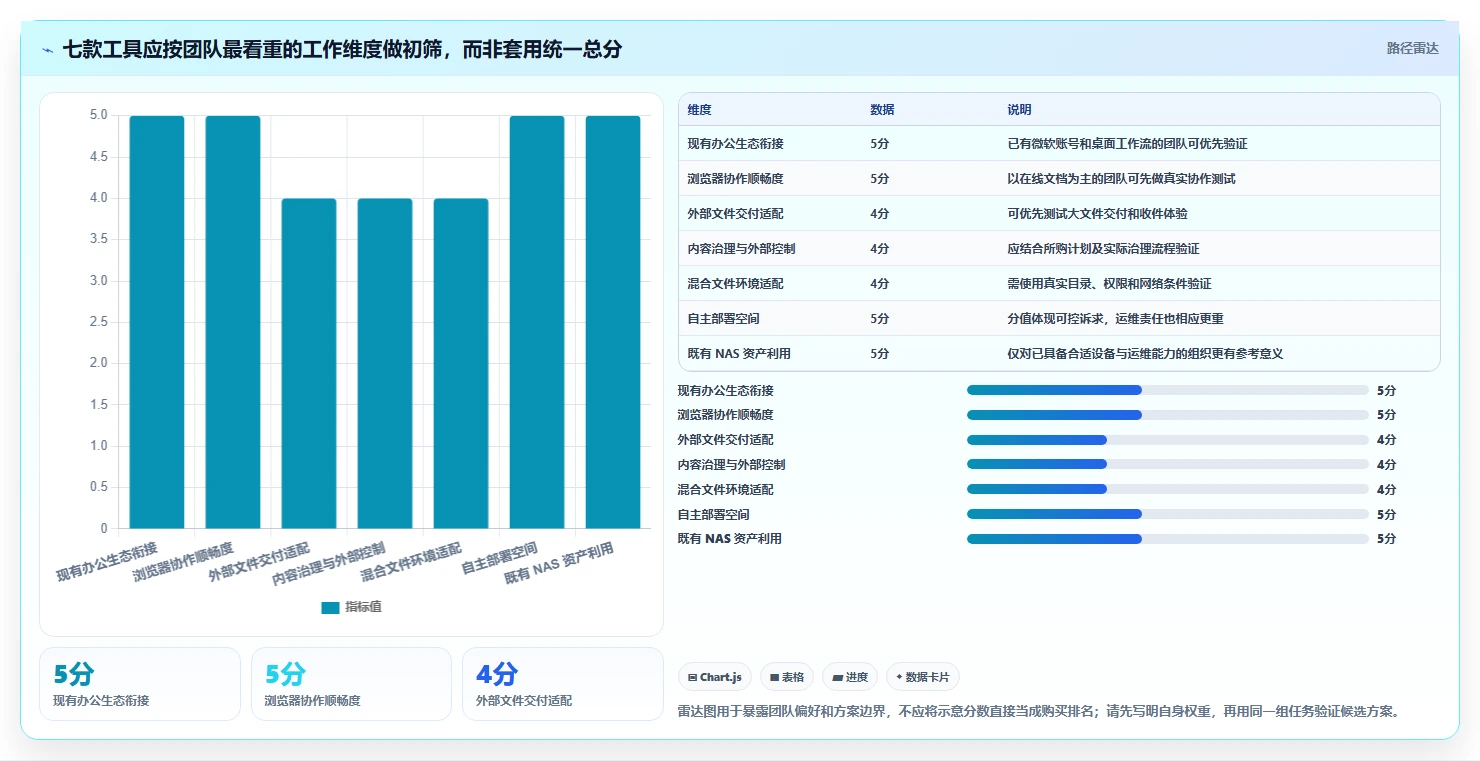The width and height of the screenshot is (1480, 761).
Task: Click the 自主部署空间 label in progress list
Action: pyautogui.click(x=713, y=515)
